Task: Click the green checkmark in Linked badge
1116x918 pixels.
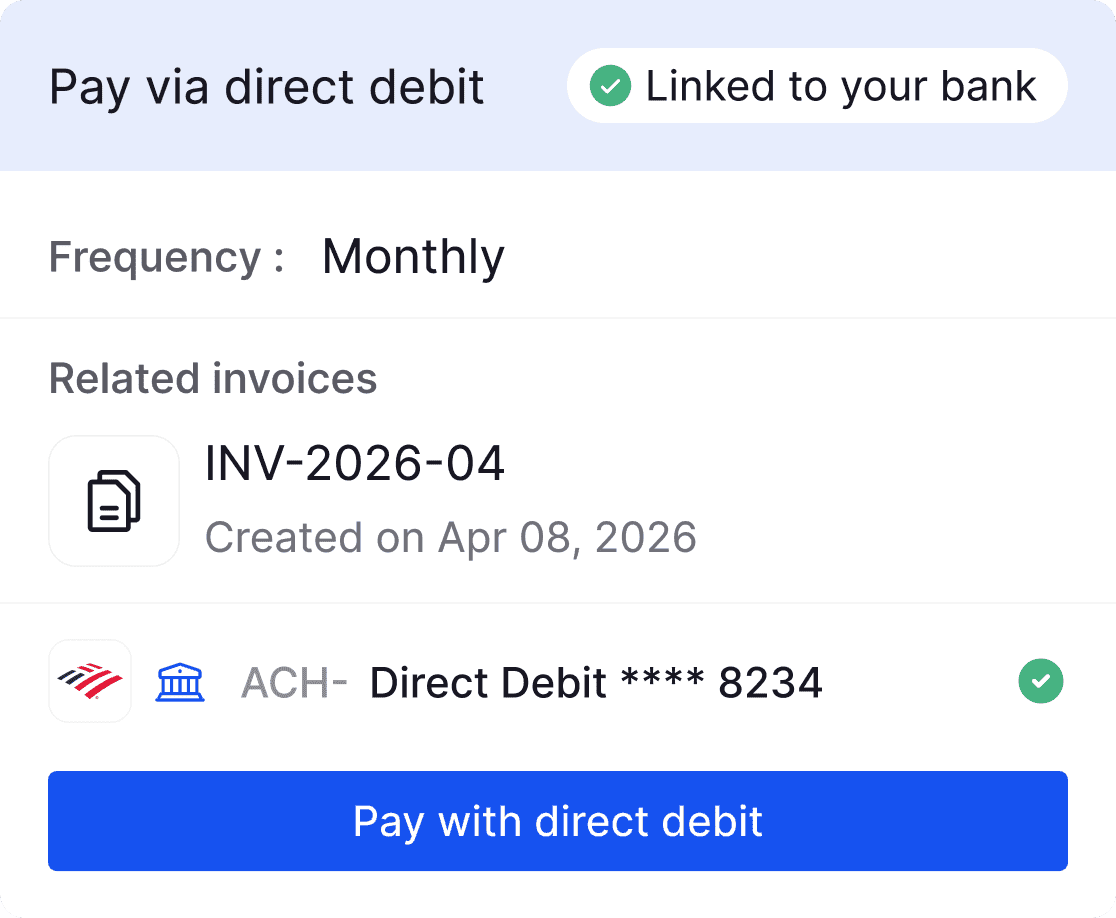Action: click(x=608, y=86)
